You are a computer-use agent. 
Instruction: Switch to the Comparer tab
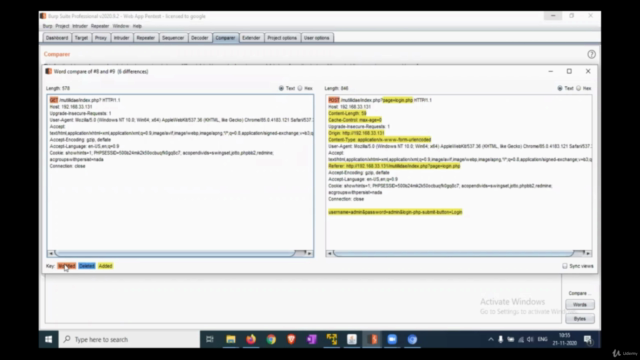point(225,38)
